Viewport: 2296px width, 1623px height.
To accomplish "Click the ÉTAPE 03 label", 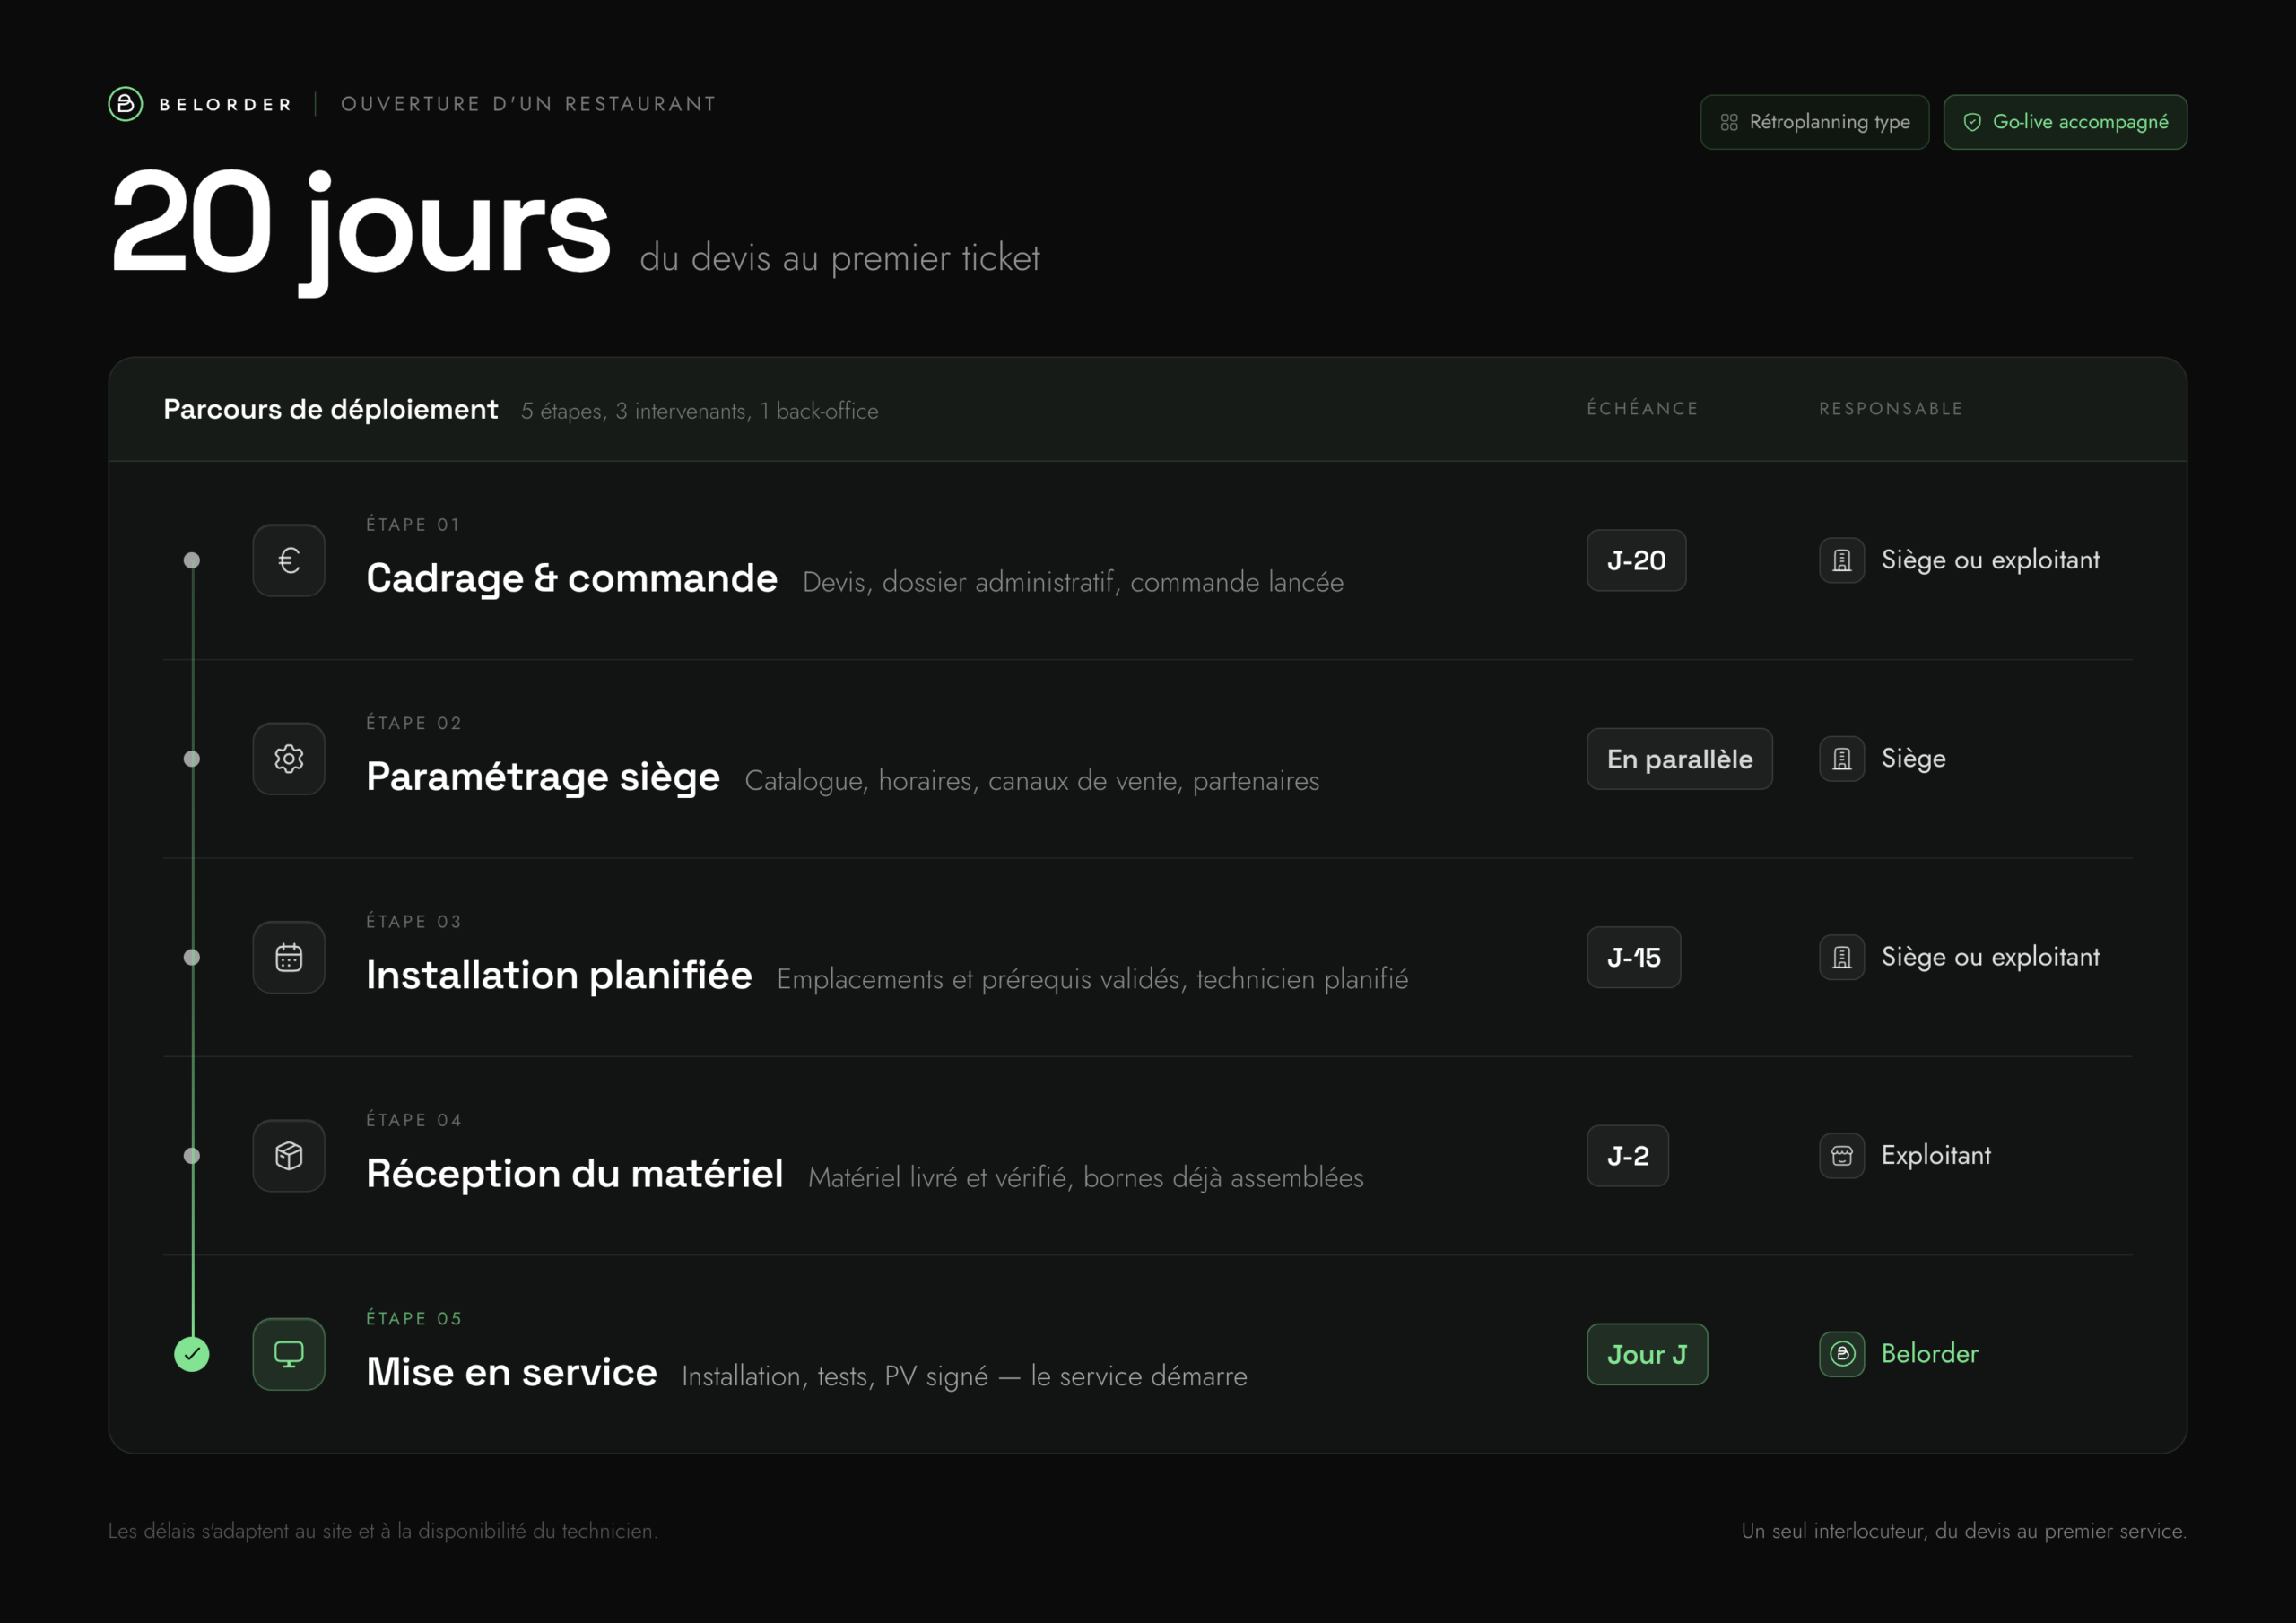I will (x=414, y=922).
